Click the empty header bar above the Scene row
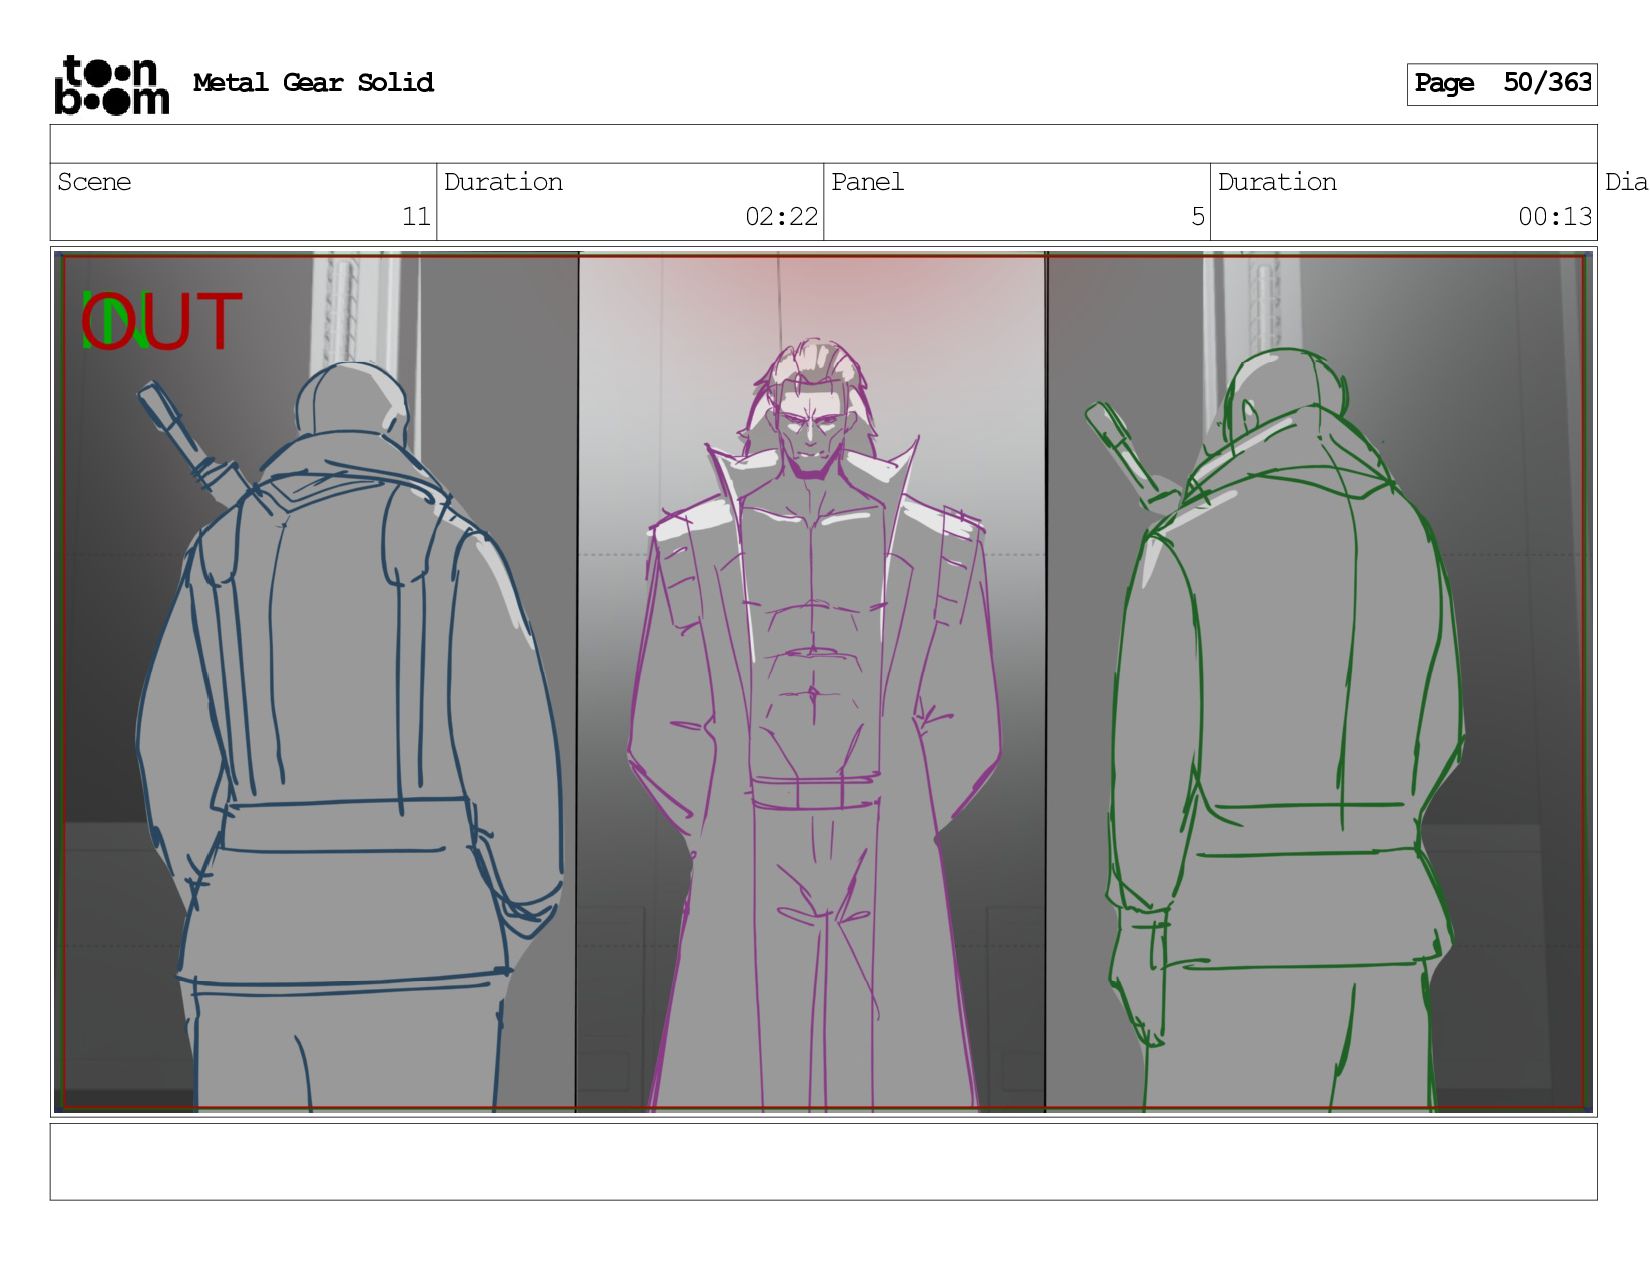Screen dimensions: 1650x1275 click(823, 144)
